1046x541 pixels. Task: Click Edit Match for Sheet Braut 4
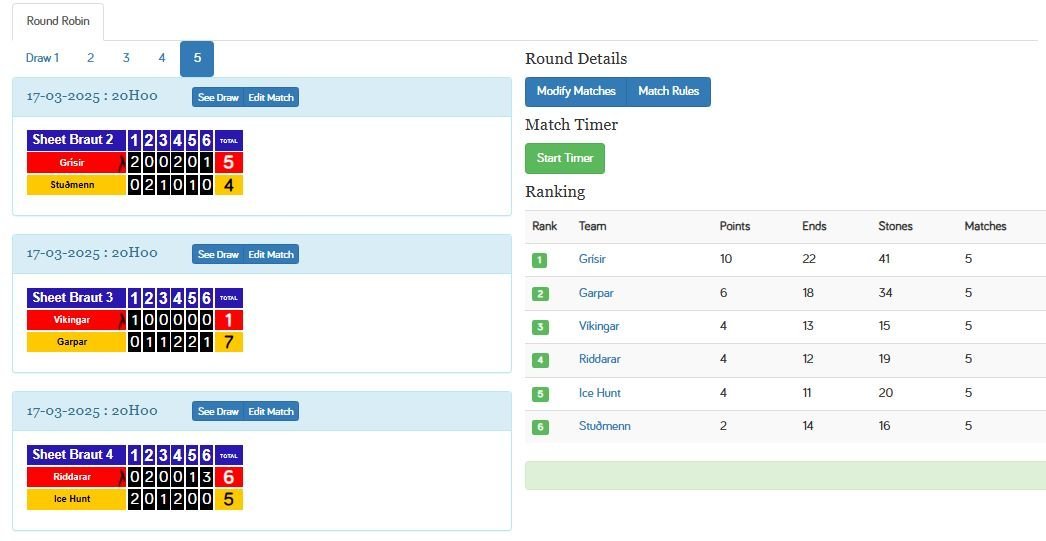pyautogui.click(x=271, y=412)
